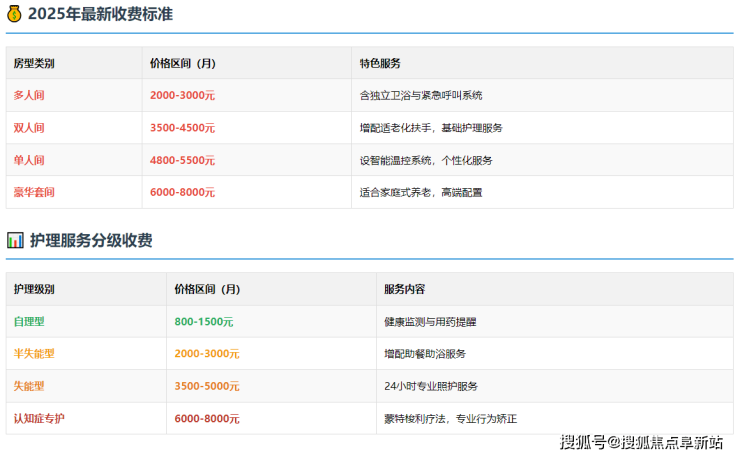Viewport: 740px width, 458px height.
Task: Select the 半失能型 care level
Action: (x=33, y=354)
